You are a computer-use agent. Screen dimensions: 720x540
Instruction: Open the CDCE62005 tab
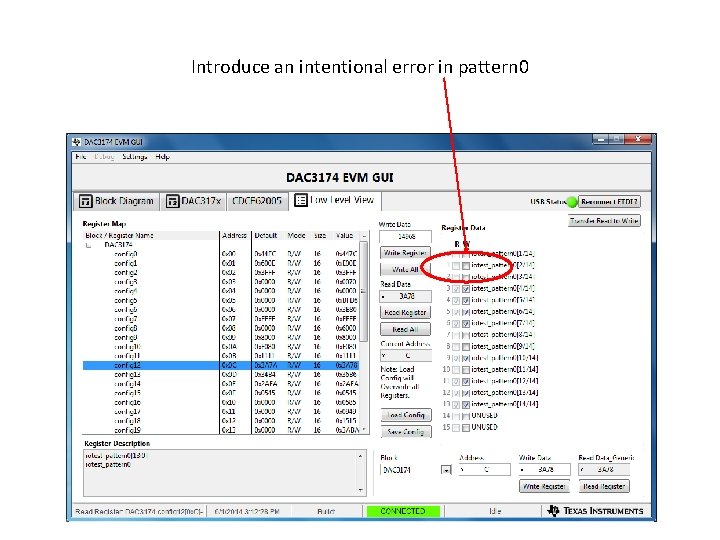257,201
